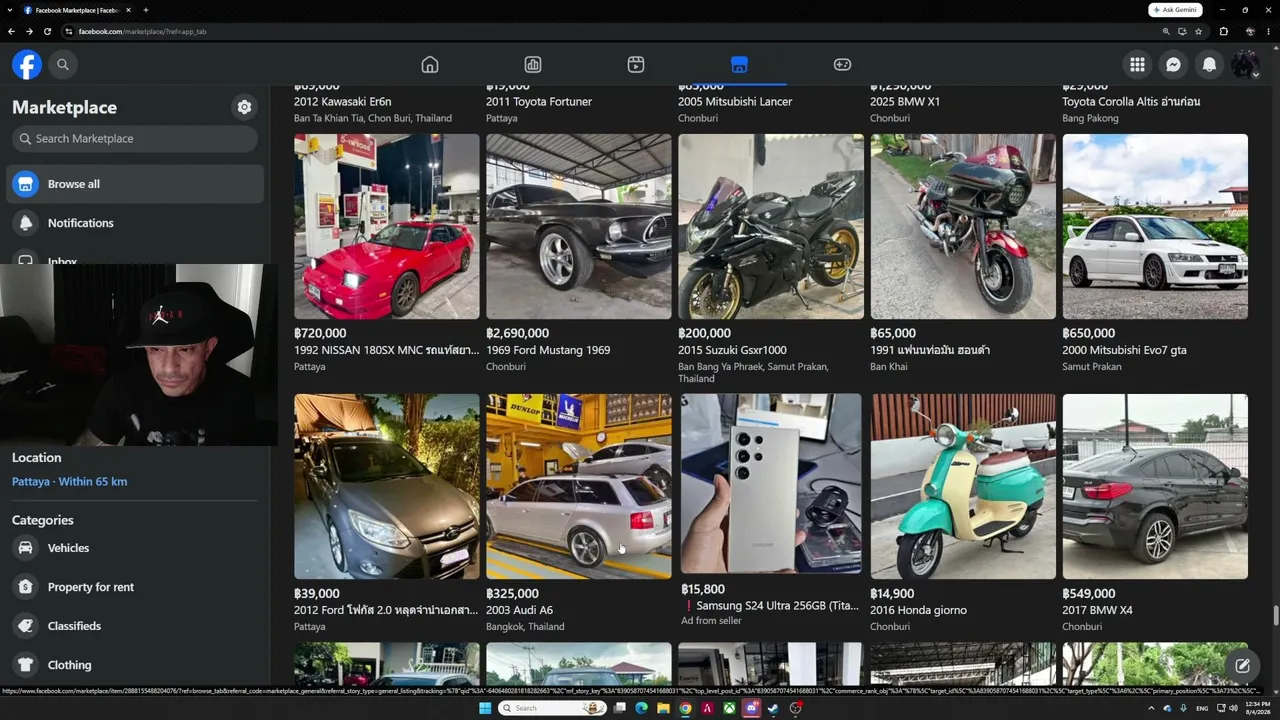Click the 2005 Mitsubishi Lancer title
Image resolution: width=1280 pixels, height=720 pixels.
(735, 102)
